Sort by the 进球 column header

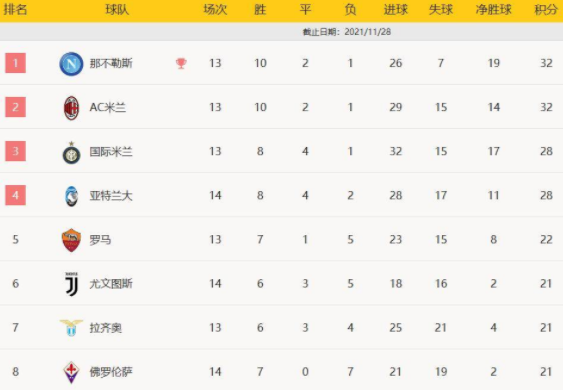396,10
